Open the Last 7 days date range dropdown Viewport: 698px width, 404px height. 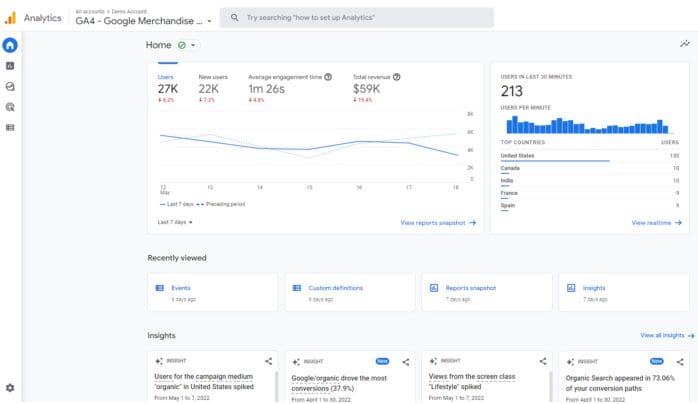(175, 222)
